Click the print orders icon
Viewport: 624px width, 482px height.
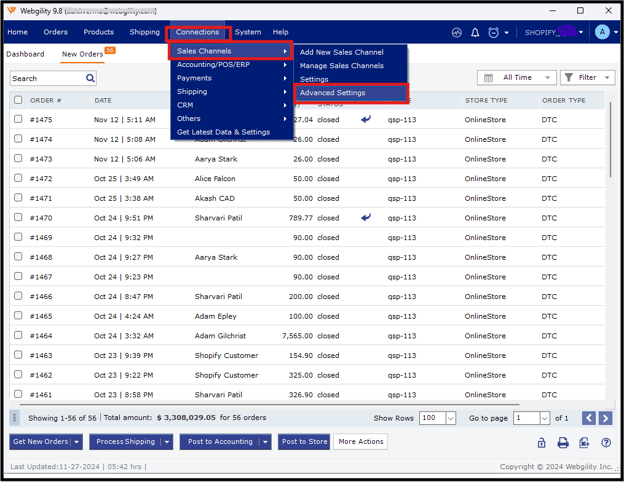coord(563,442)
